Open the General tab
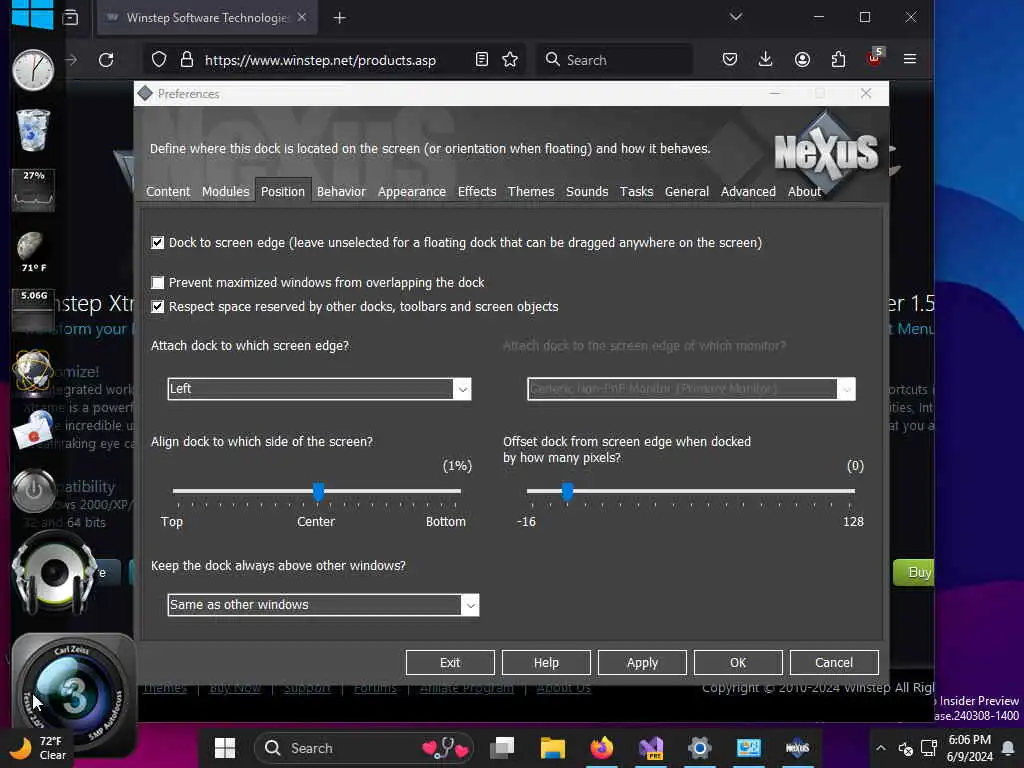 [686, 191]
